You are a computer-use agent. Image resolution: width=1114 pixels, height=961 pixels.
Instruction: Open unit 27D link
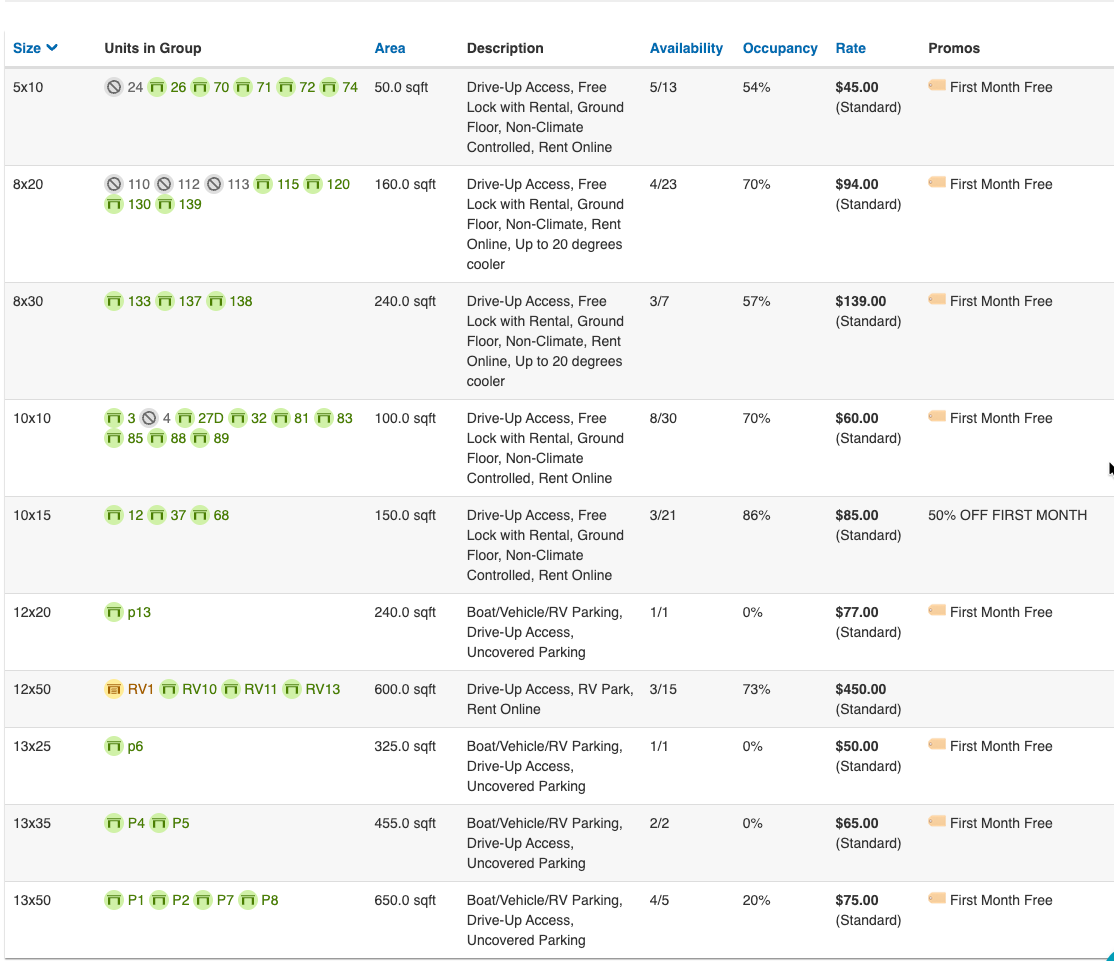211,418
